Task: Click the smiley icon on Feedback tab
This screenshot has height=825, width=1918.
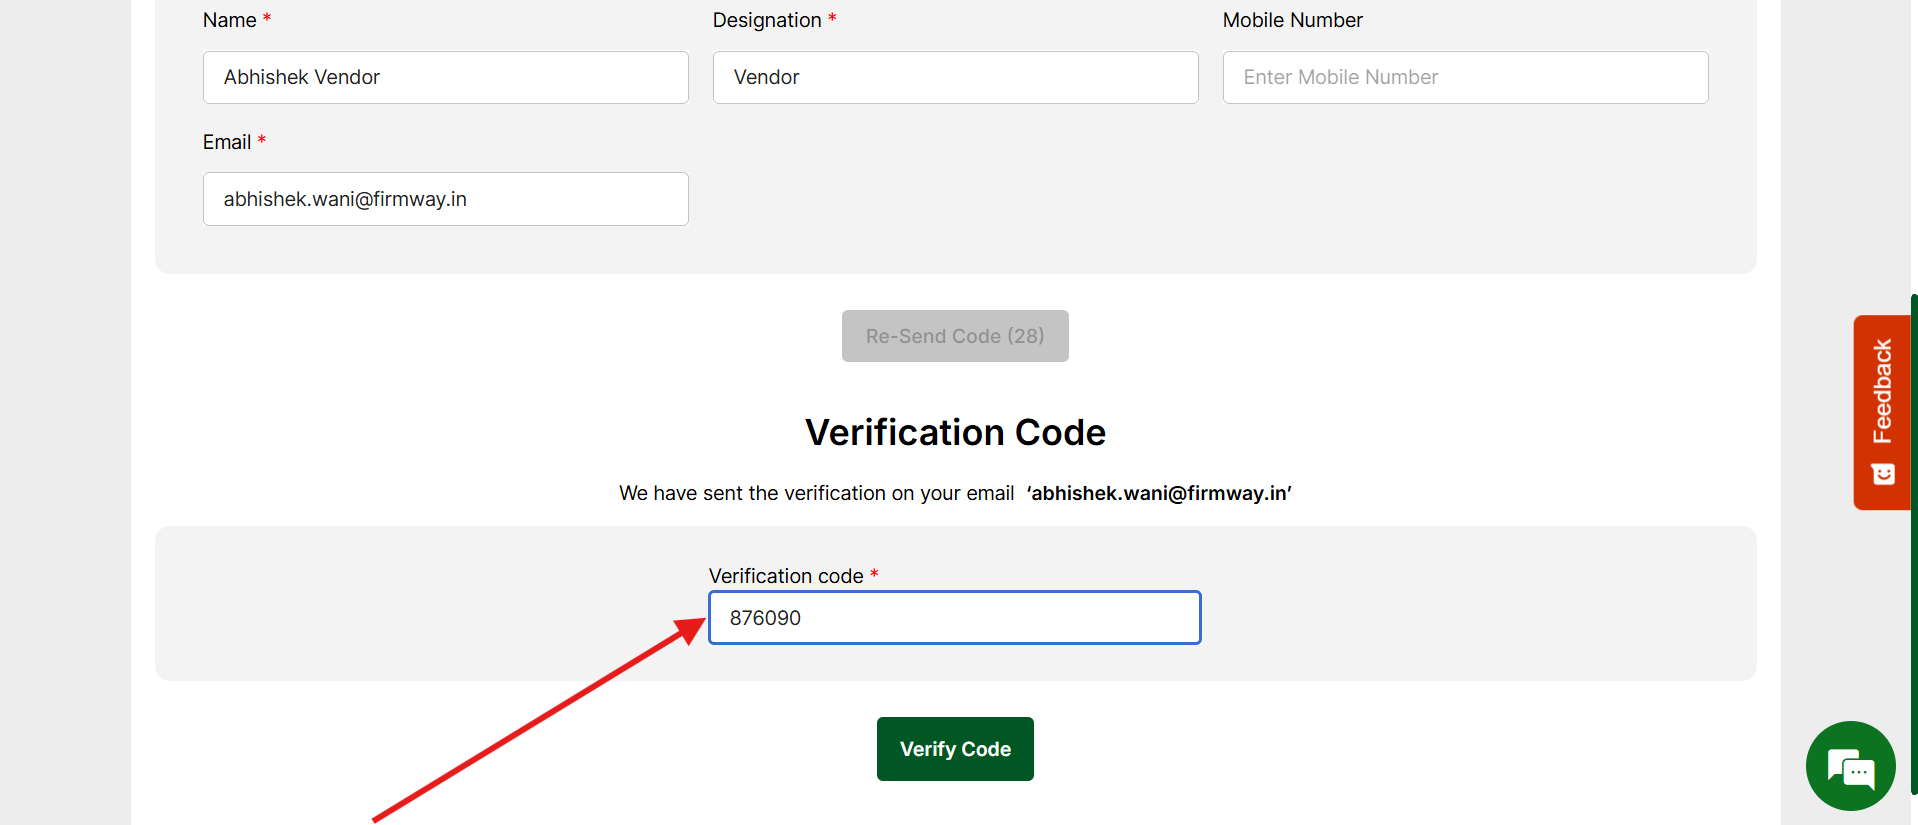Action: (1883, 474)
